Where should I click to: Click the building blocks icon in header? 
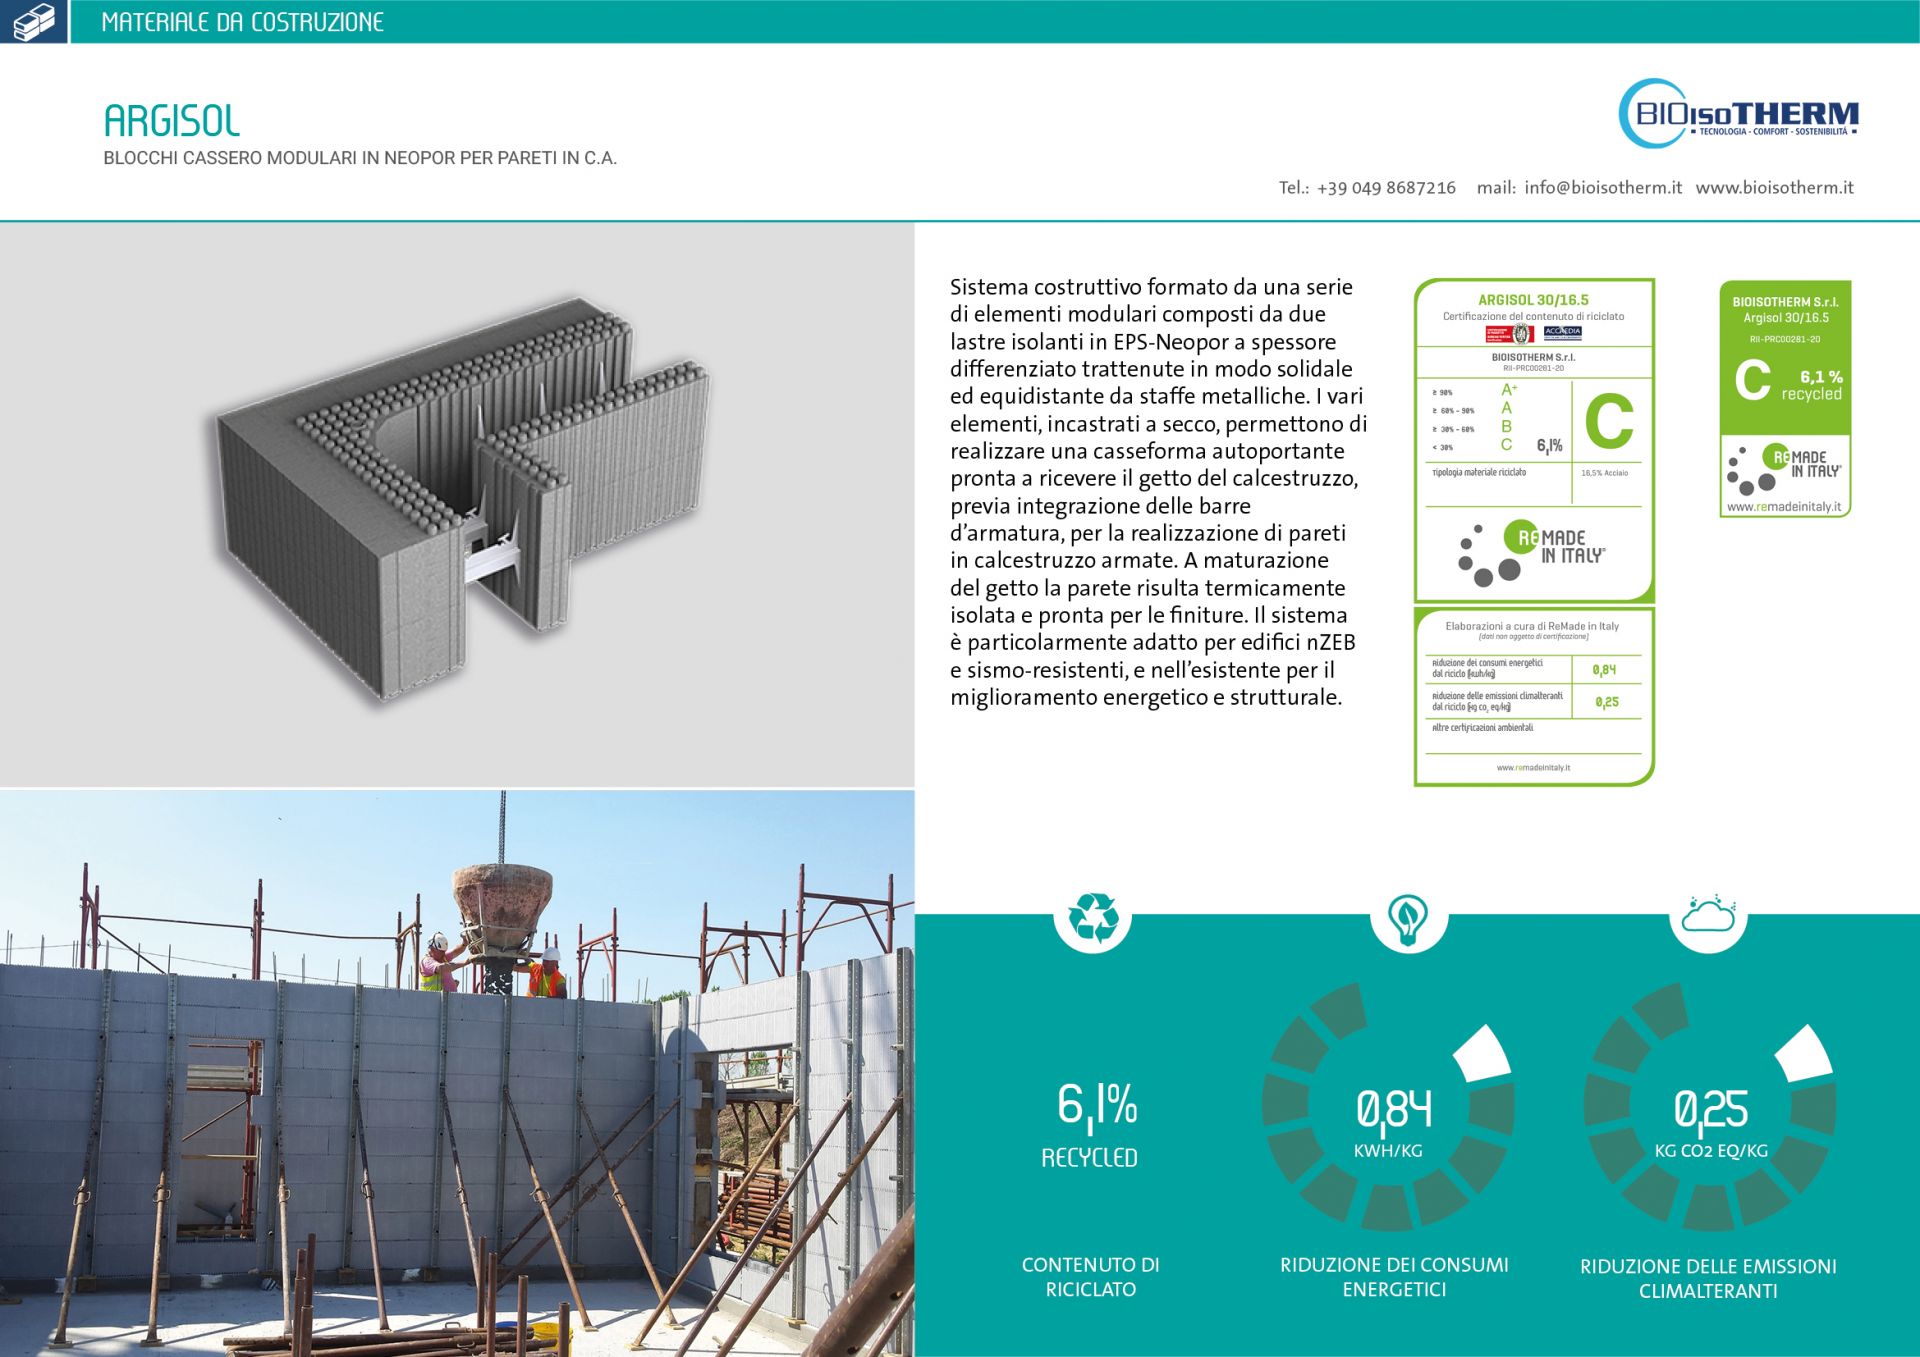(33, 21)
